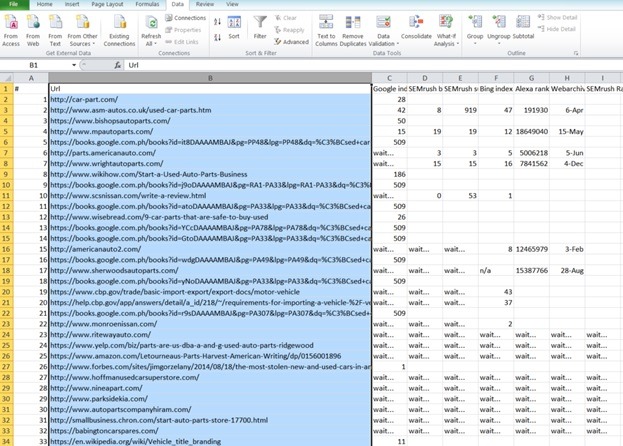The height and width of the screenshot is (446, 623).
Task: Click Webarchive date 28-Aug
Action: pos(567,270)
